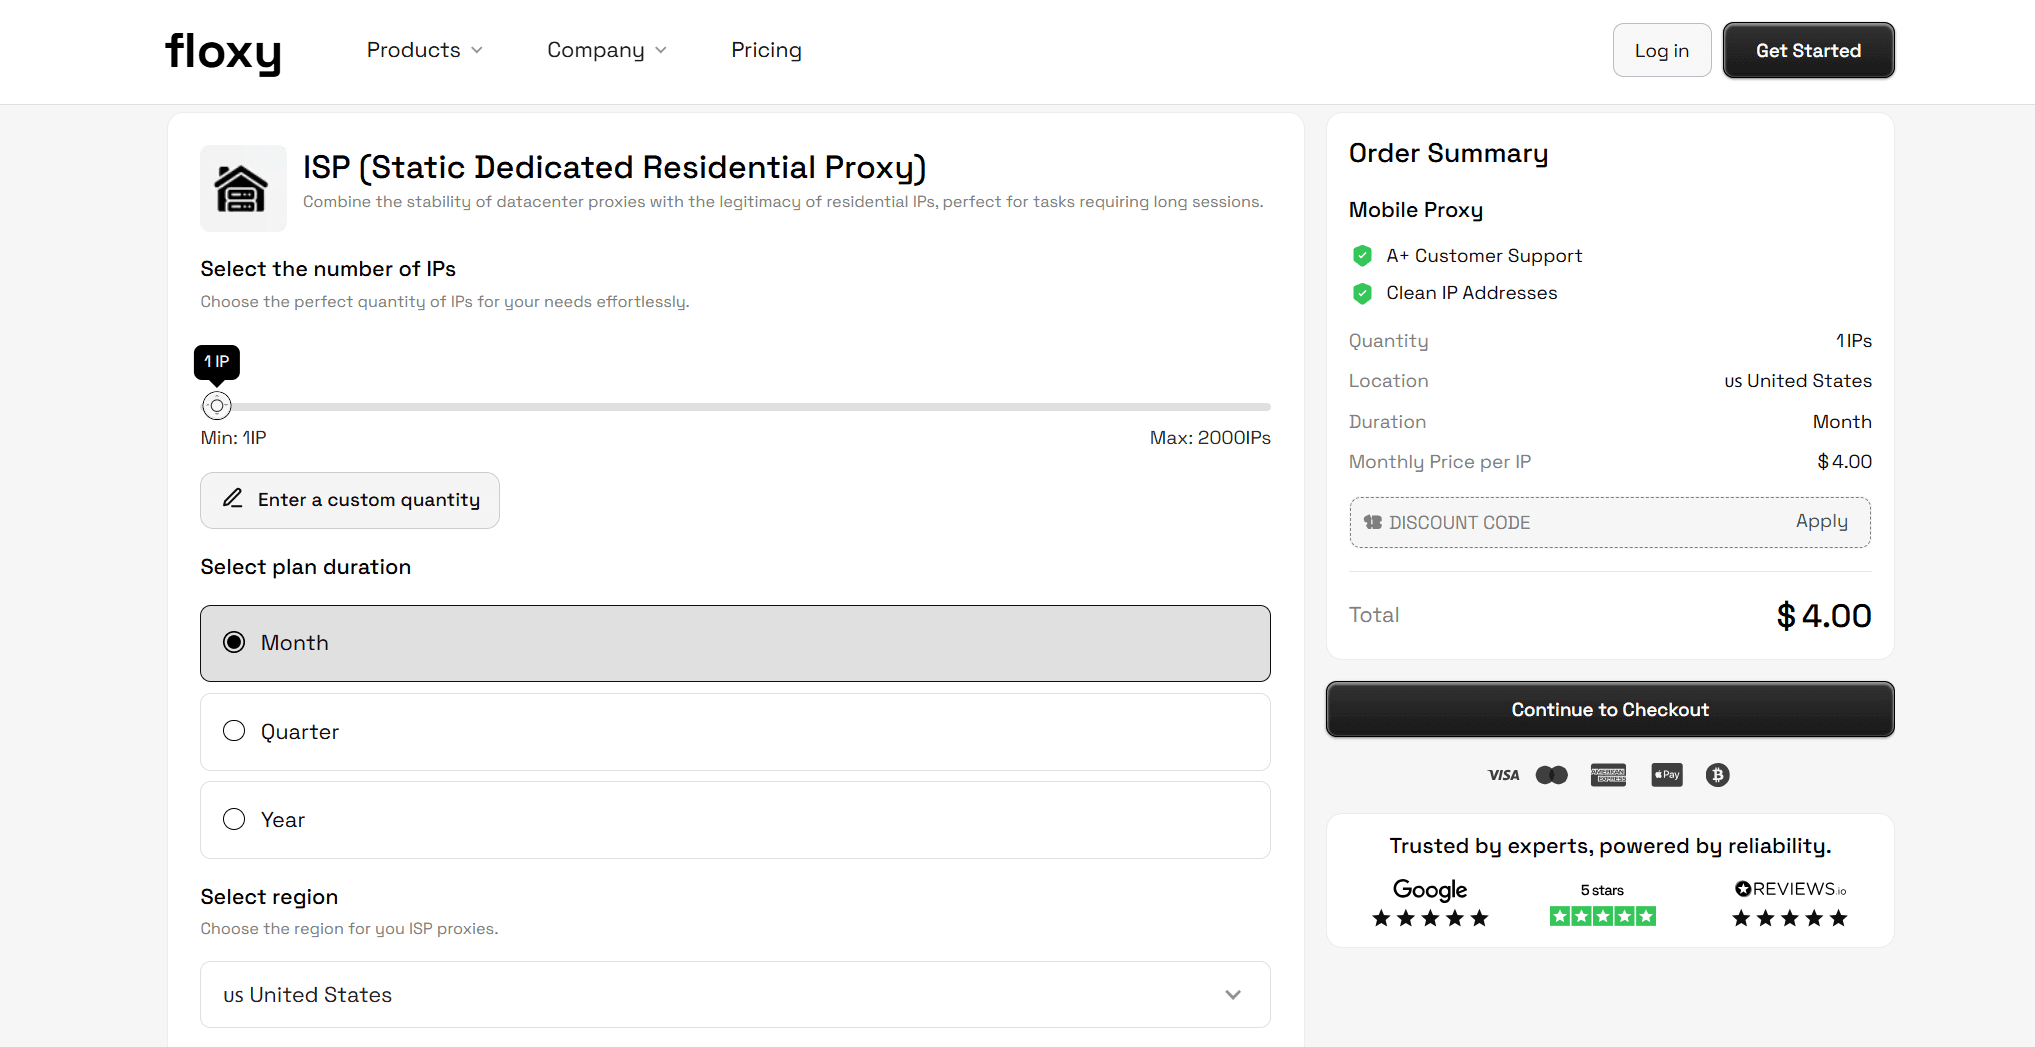Image resolution: width=2035 pixels, height=1047 pixels.
Task: Click the Google review logo
Action: (x=1430, y=889)
